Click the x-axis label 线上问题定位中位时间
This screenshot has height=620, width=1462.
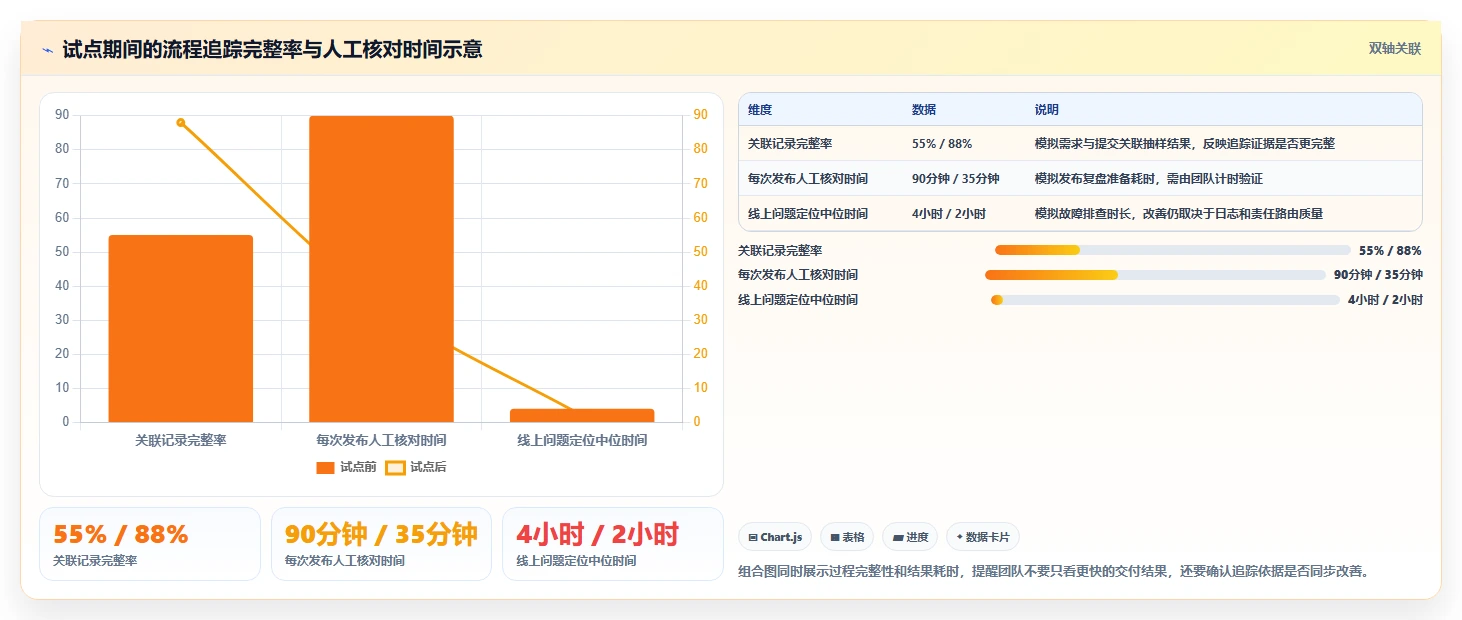[x=582, y=440]
